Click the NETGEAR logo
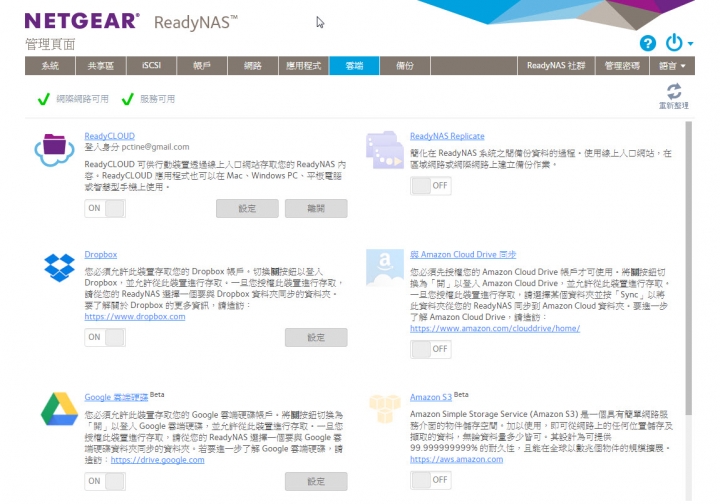Viewport: 720px width, 504px height. tap(81, 21)
